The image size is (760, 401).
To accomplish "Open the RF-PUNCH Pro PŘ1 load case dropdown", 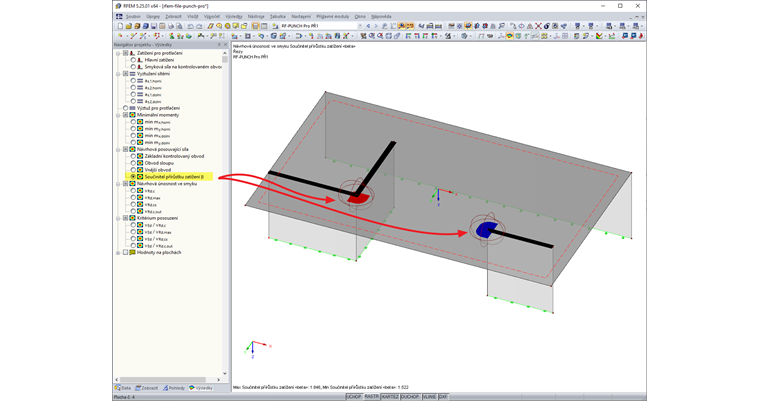I will tap(360, 26).
